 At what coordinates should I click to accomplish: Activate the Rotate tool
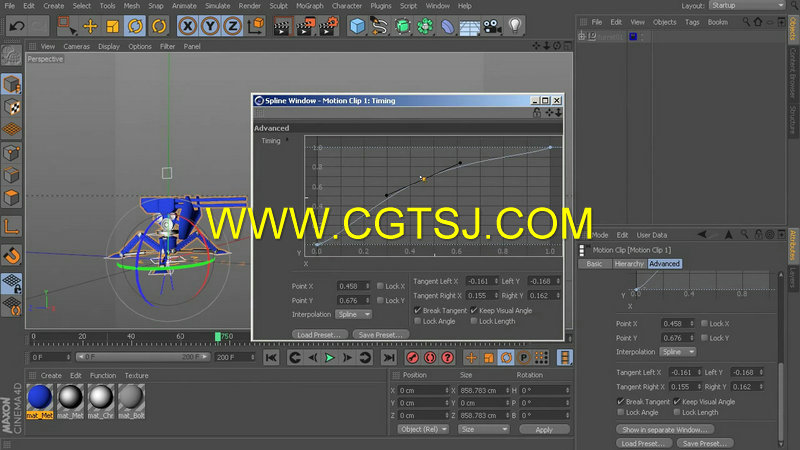(135, 26)
